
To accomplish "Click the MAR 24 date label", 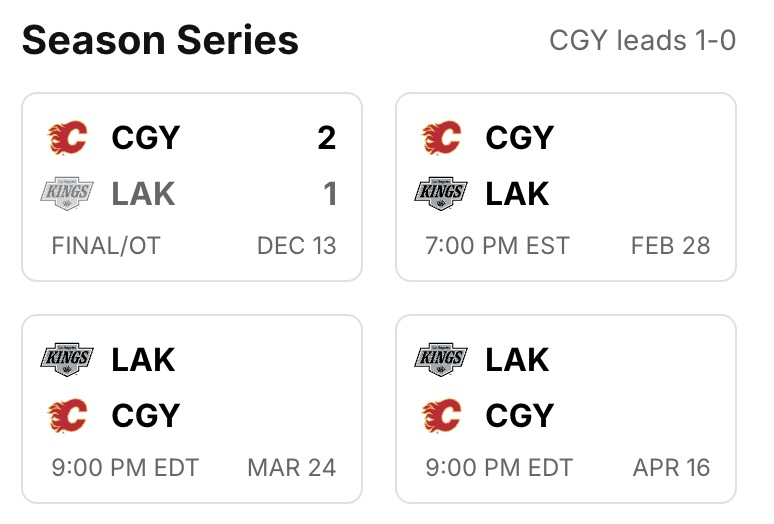I will 291,467.
